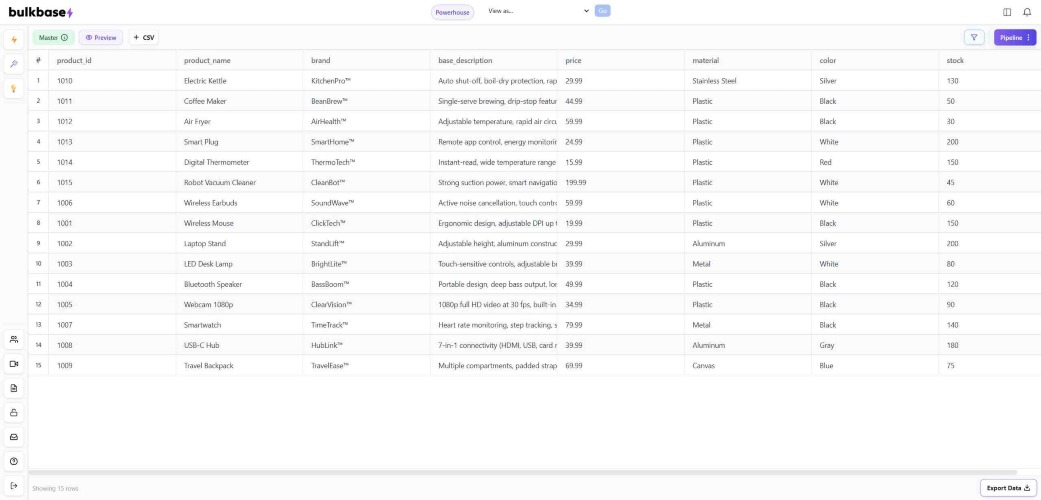Open the team members sidebar icon
This screenshot has height=500, width=1041.
[x=14, y=339]
